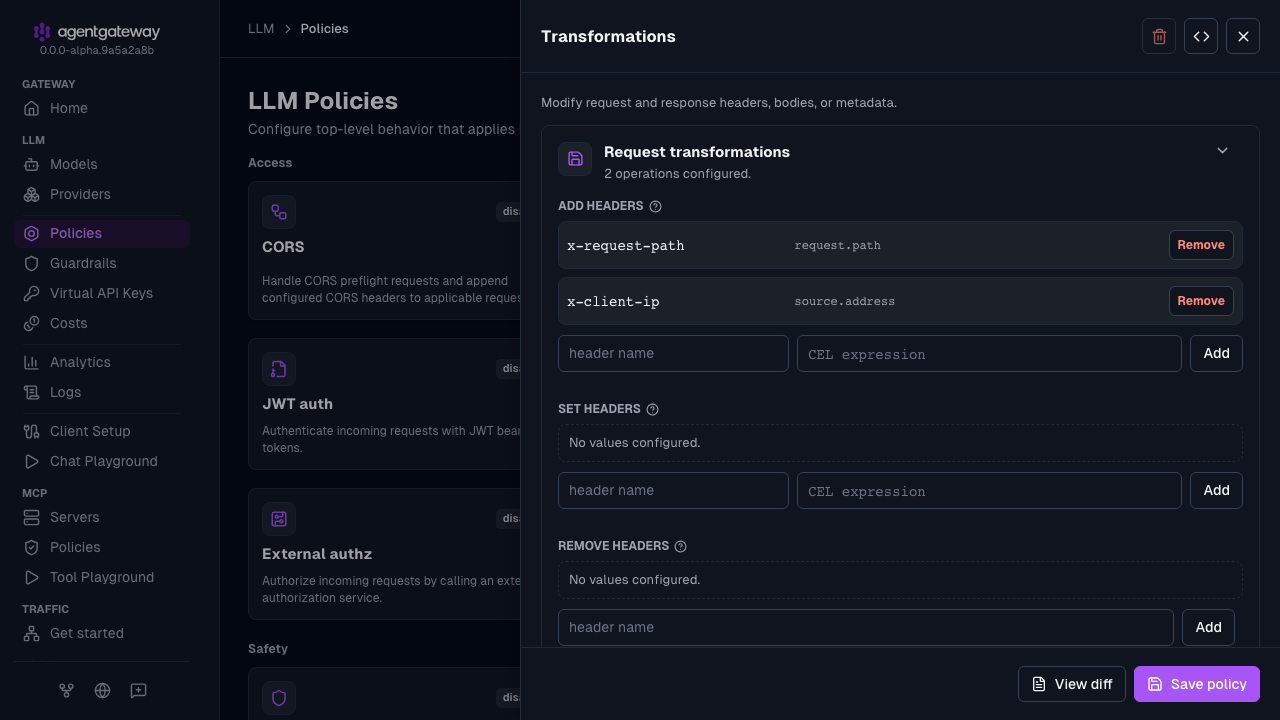Click the Costs icon in sidebar
The width and height of the screenshot is (1280, 720).
click(x=31, y=323)
